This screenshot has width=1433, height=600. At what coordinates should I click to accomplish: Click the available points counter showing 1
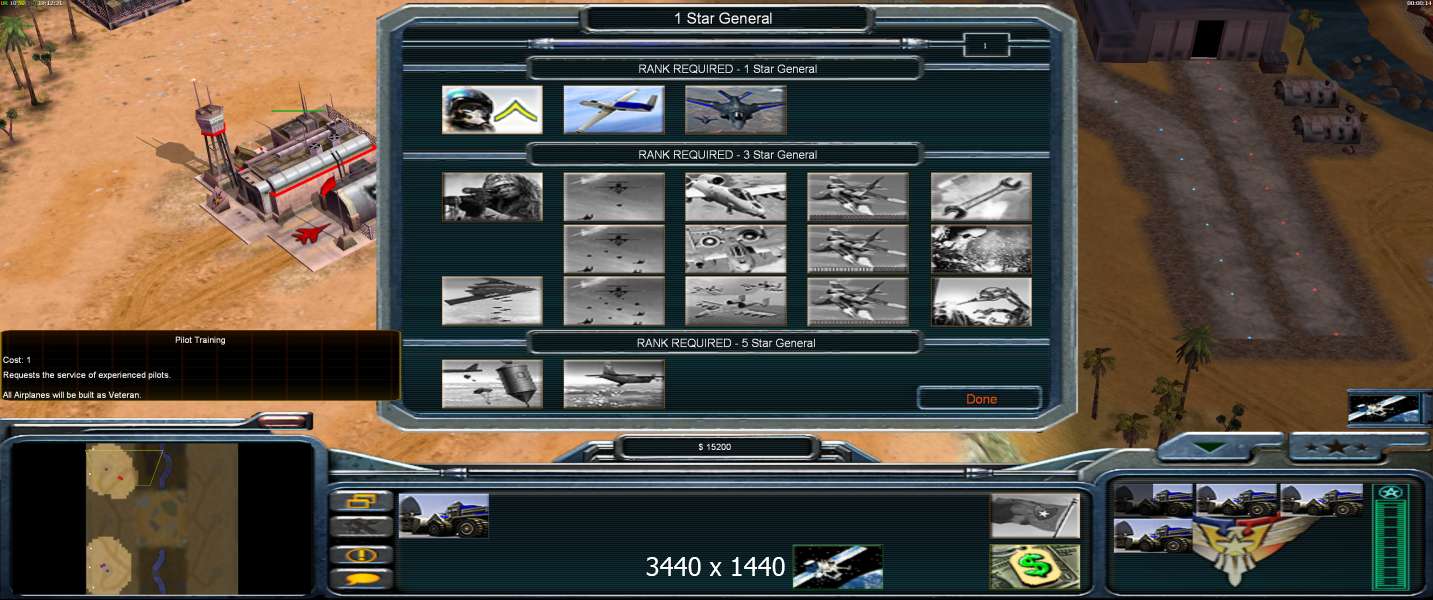[986, 45]
